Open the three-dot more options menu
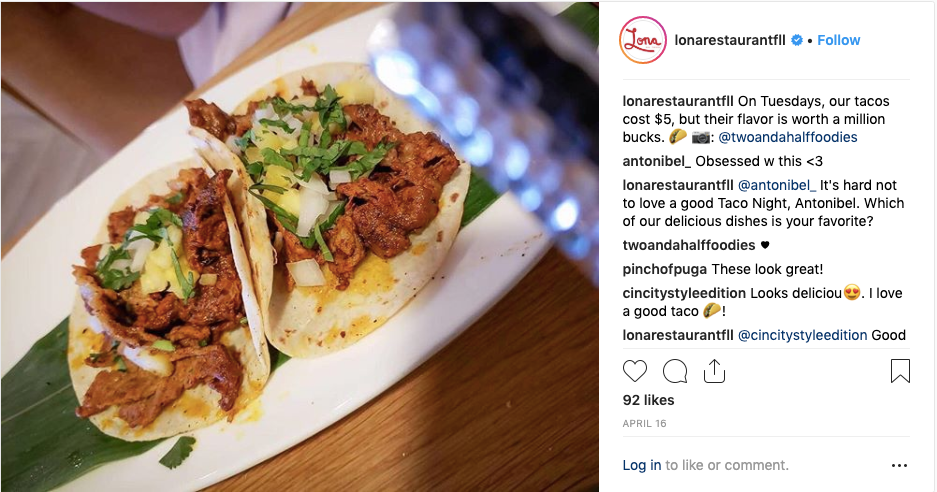Viewport: 937px width, 492px height. (x=899, y=465)
